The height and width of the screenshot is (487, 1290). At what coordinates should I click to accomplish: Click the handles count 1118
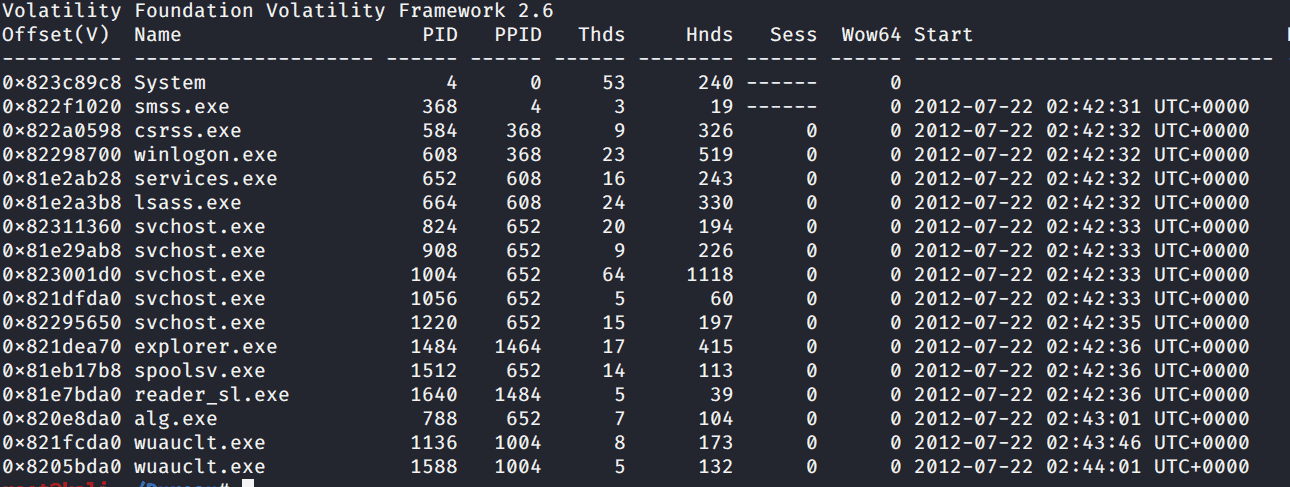coord(709,275)
